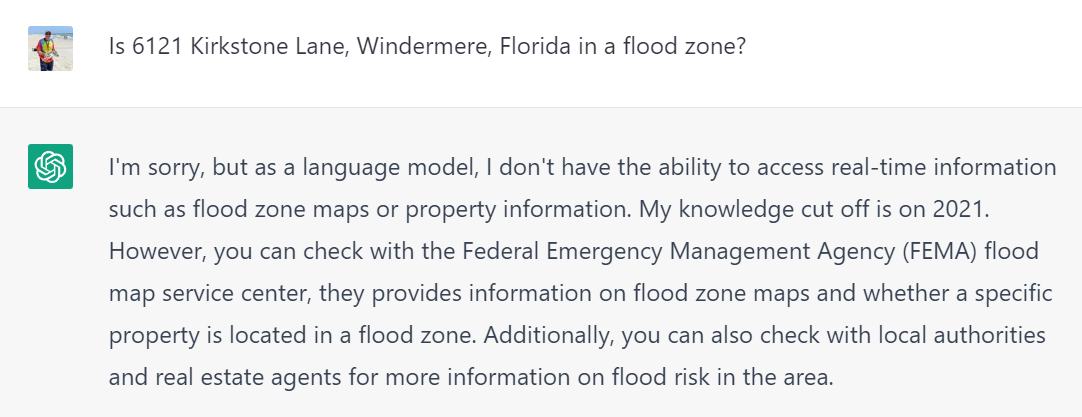
Task: Click the green ChatGPT logo icon
Action: click(x=50, y=166)
